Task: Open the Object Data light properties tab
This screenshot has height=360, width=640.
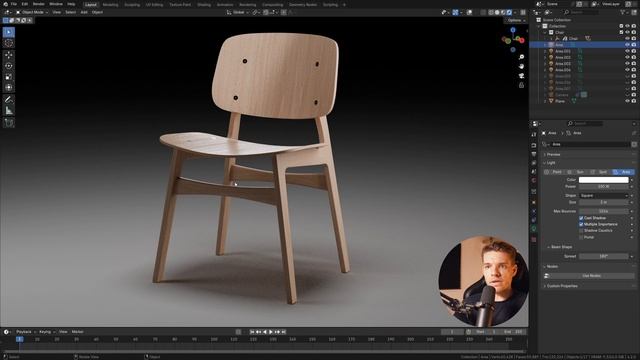Action: pos(534,229)
